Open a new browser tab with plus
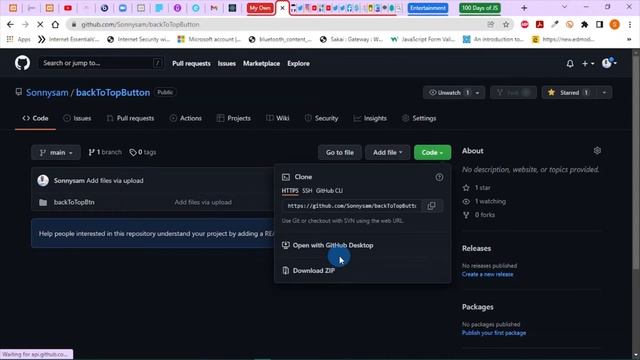 tap(524, 8)
